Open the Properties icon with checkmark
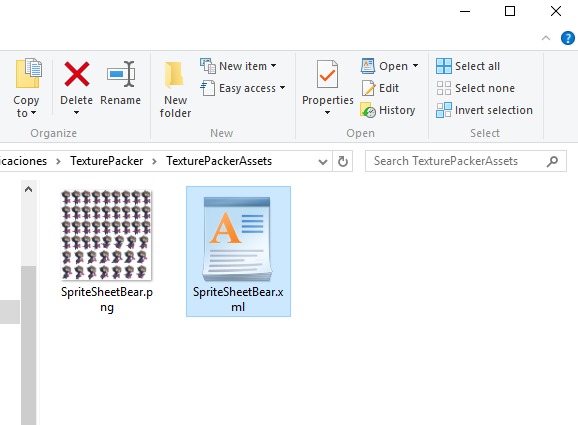The height and width of the screenshot is (425, 578). [x=327, y=74]
